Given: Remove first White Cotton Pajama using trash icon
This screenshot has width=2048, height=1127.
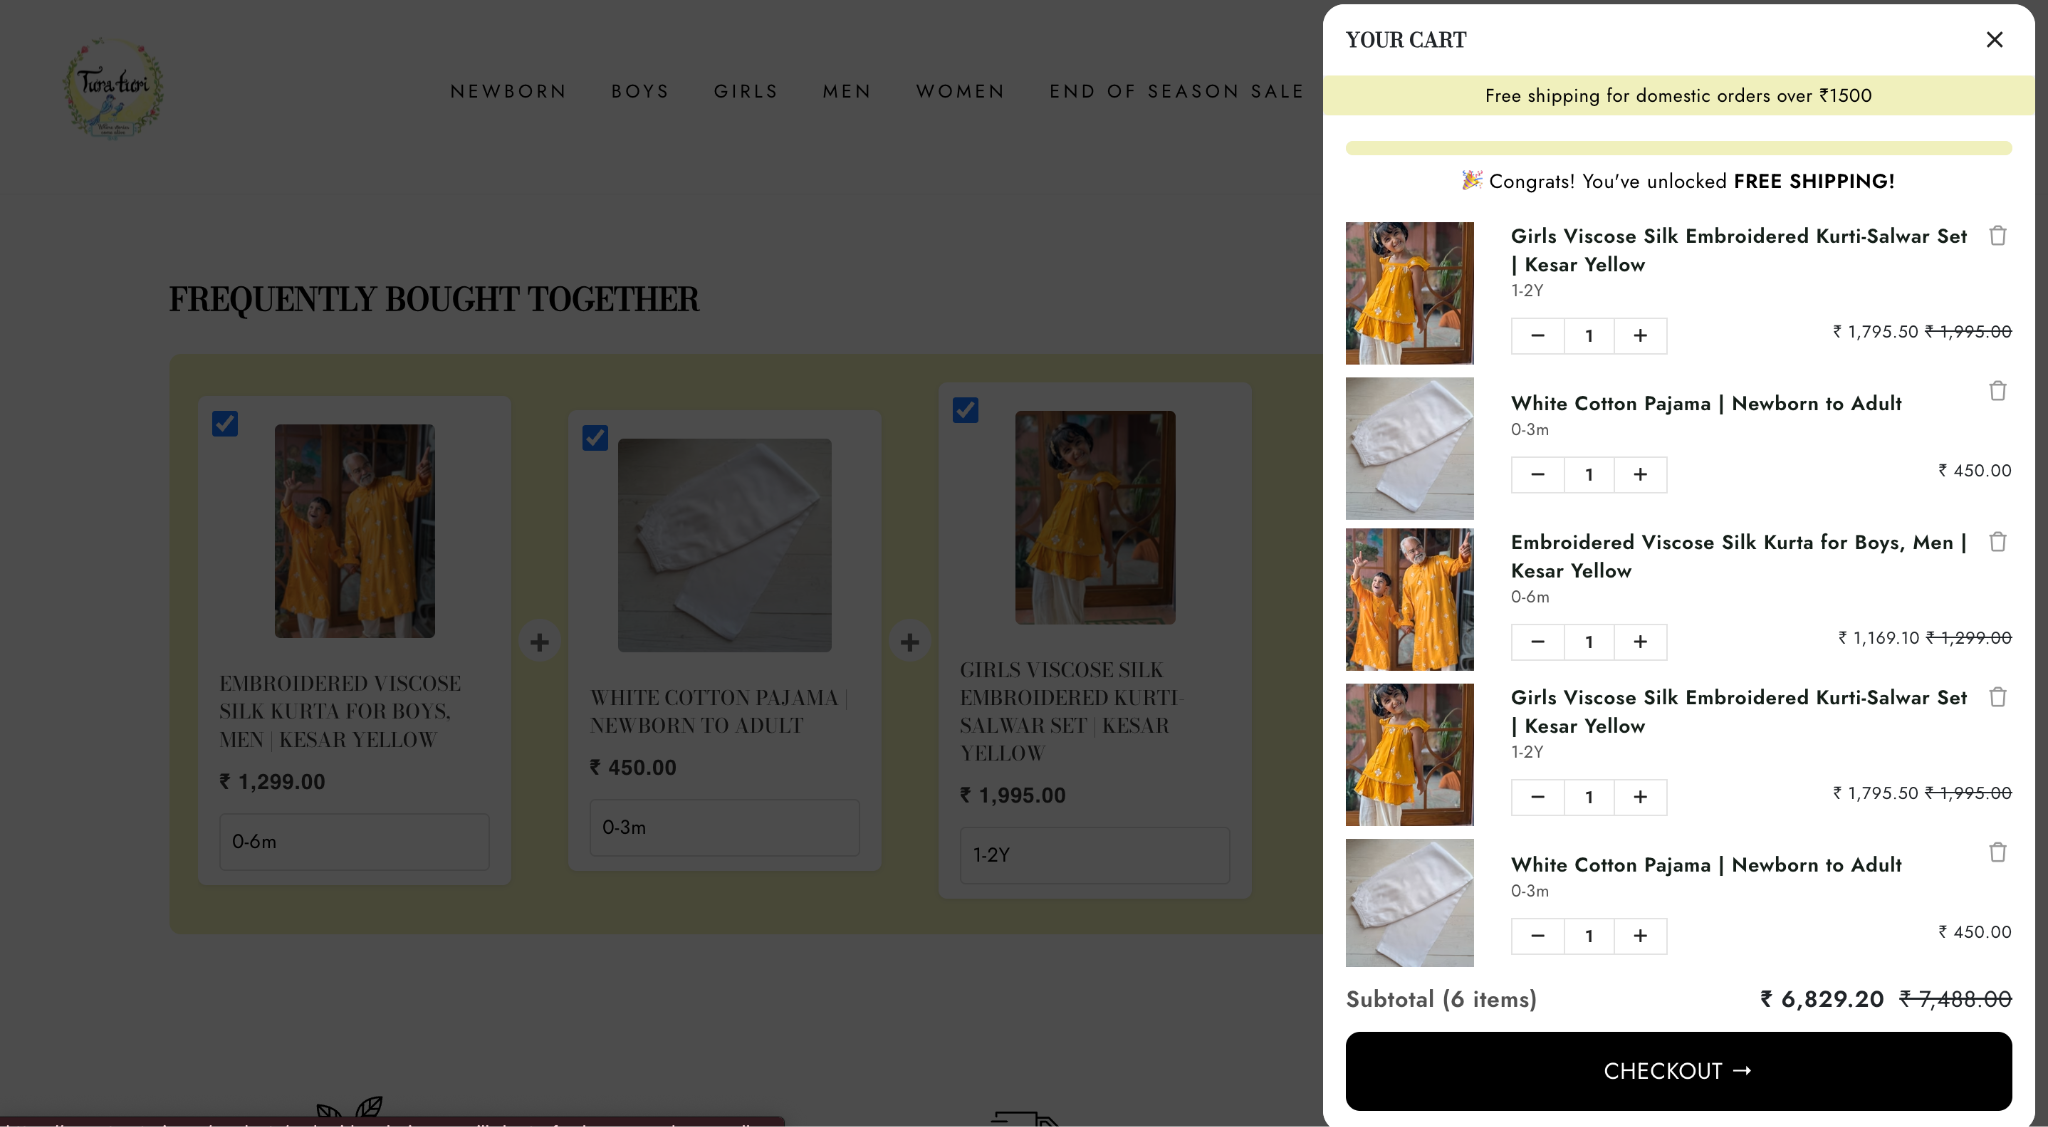Looking at the screenshot, I should [1997, 391].
